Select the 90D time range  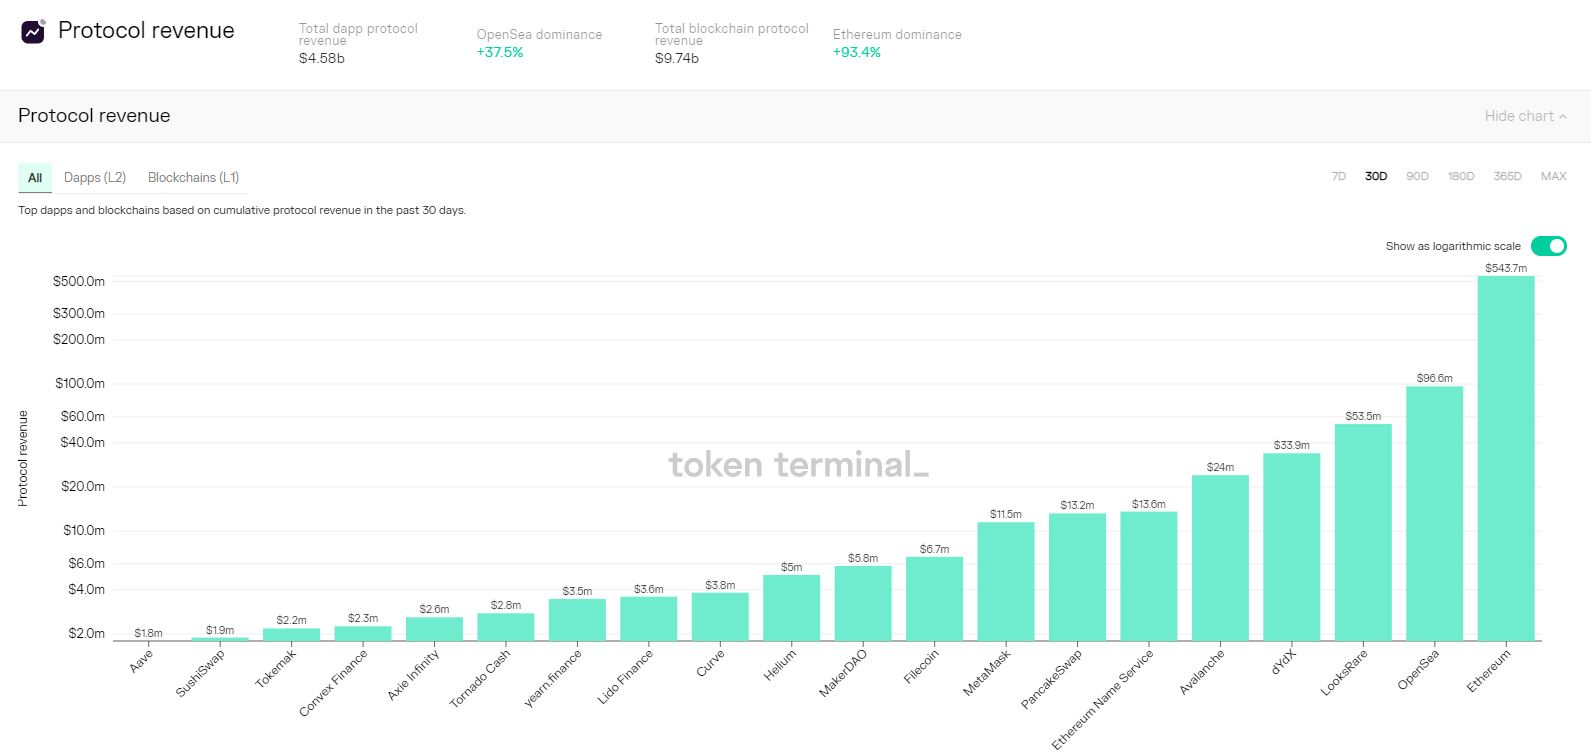point(1417,176)
